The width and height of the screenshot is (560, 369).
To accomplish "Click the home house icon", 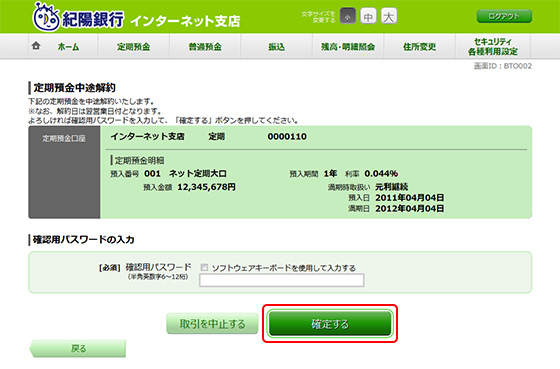I will (x=36, y=46).
